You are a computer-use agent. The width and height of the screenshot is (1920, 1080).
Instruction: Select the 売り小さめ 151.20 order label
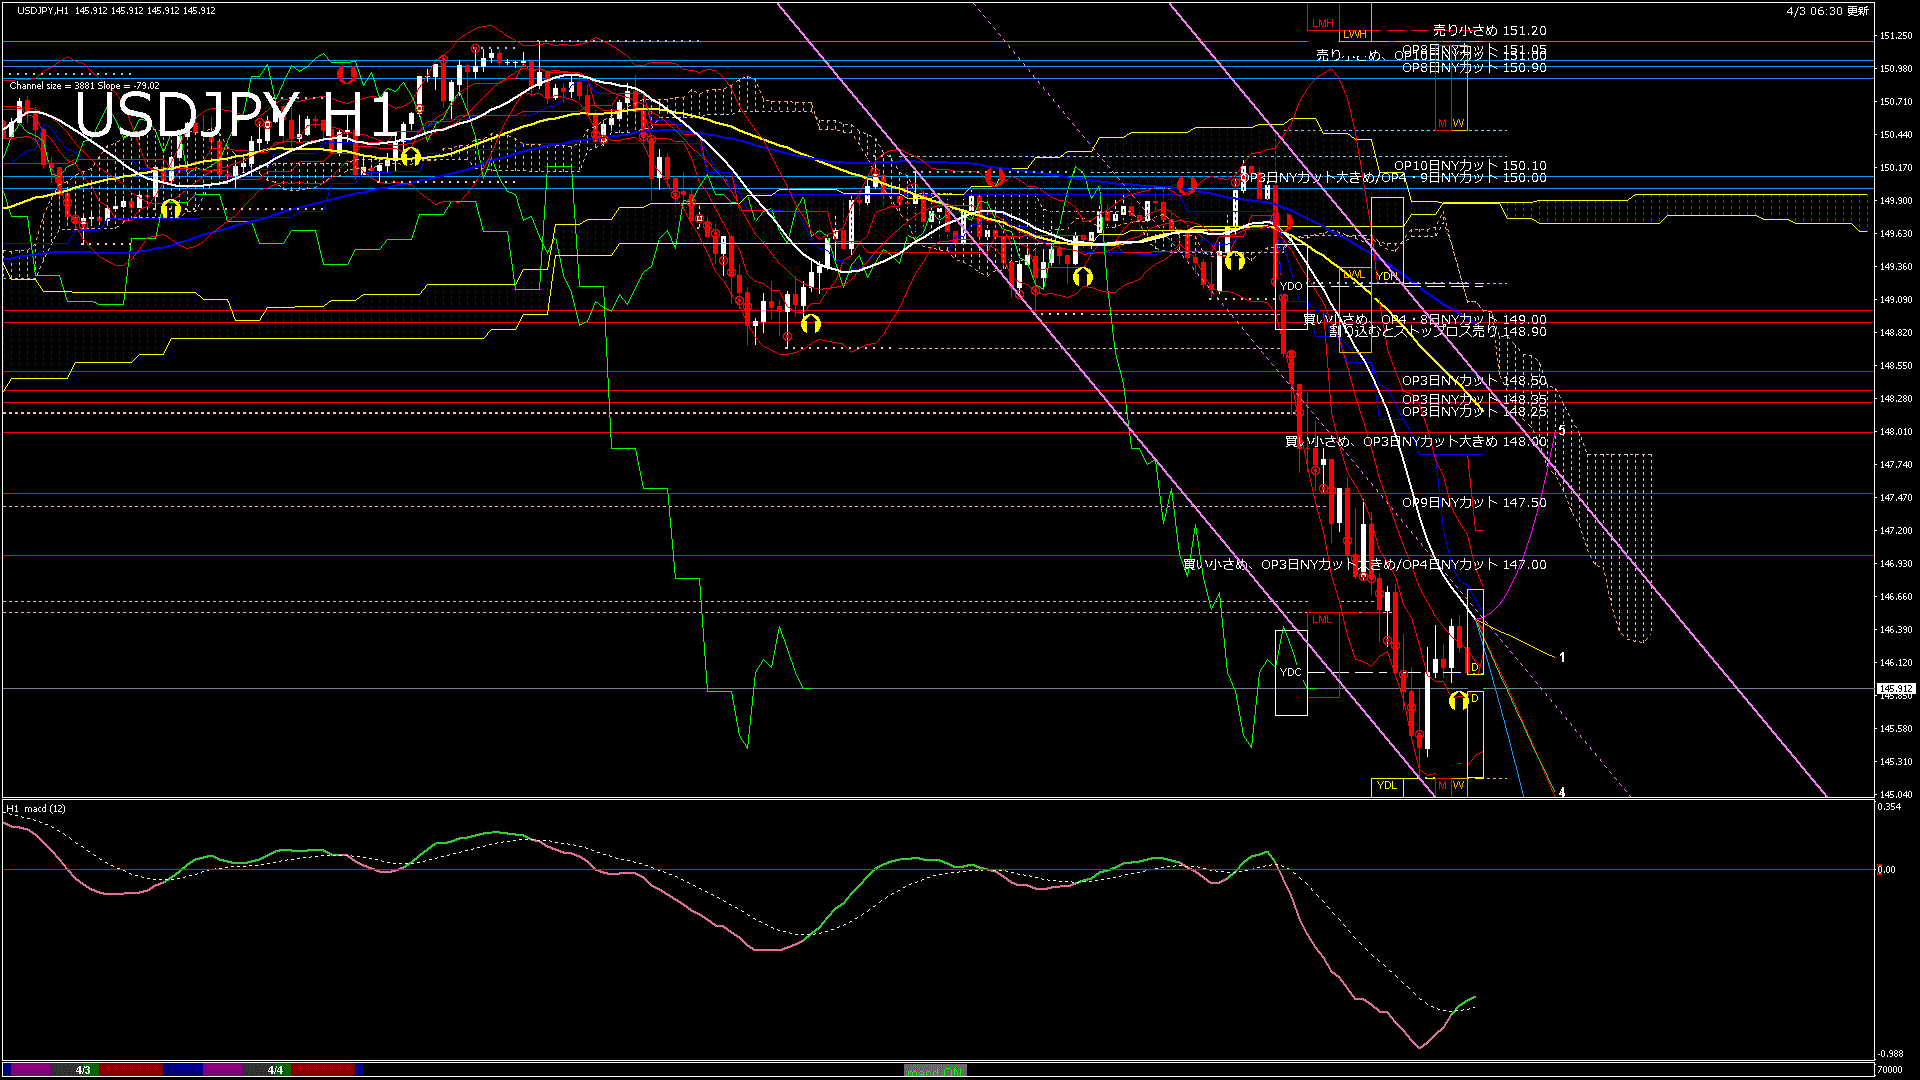[1489, 31]
